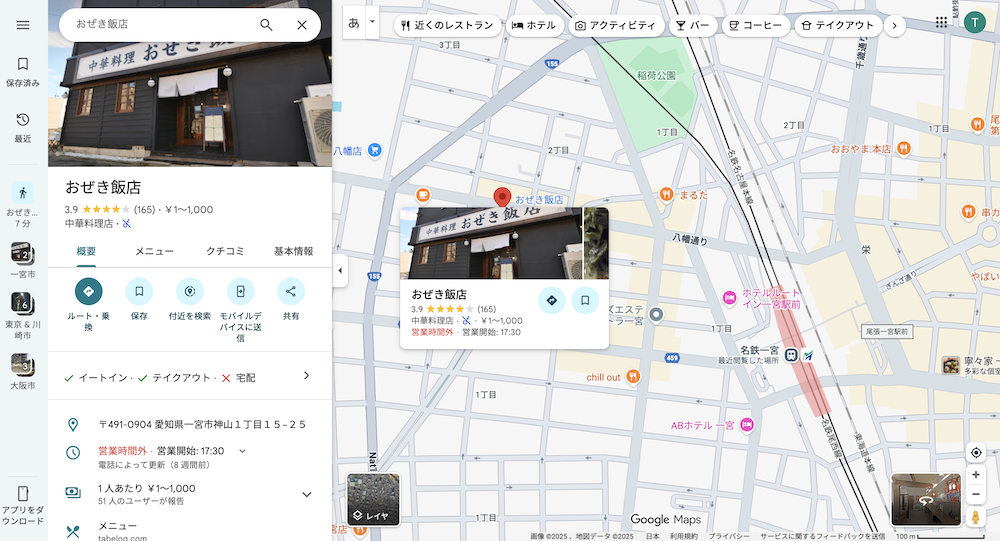Expand opening hours dropdown
Image resolution: width=1000 pixels, height=541 pixels.
coord(242,451)
